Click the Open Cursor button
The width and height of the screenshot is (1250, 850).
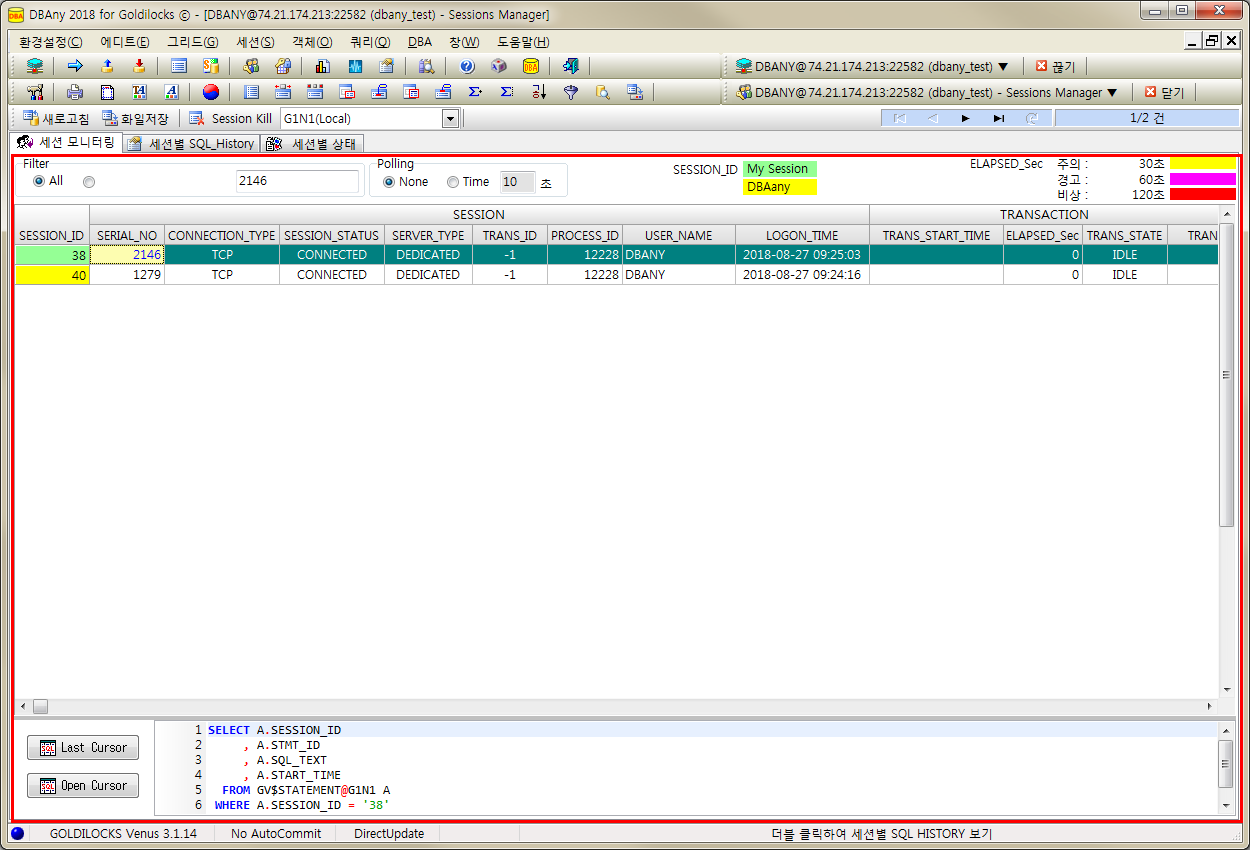83,786
